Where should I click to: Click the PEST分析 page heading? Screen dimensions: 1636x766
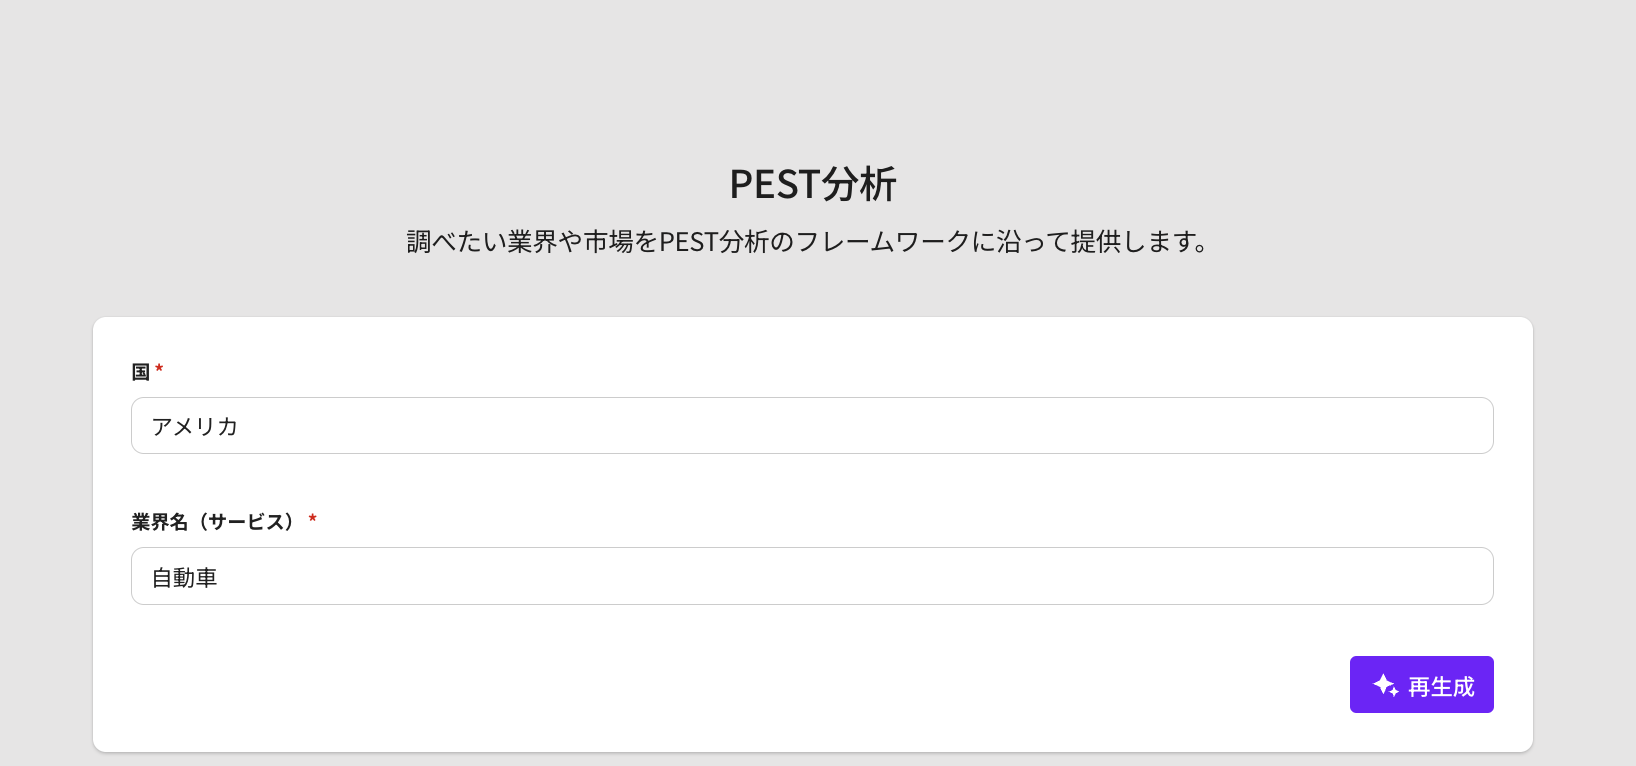tap(812, 185)
